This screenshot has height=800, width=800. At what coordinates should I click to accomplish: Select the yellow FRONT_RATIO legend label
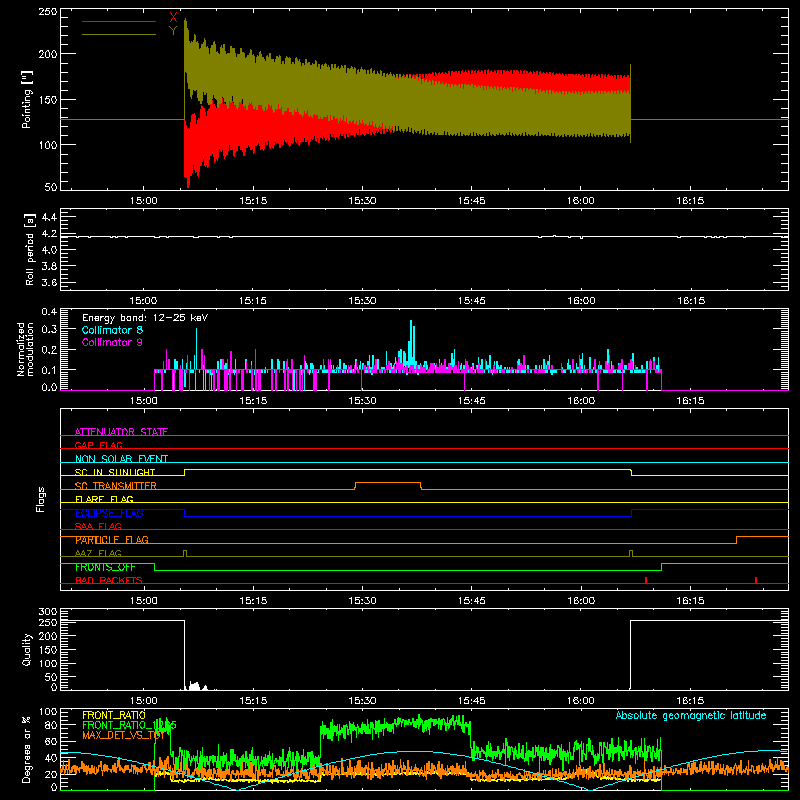click(114, 715)
